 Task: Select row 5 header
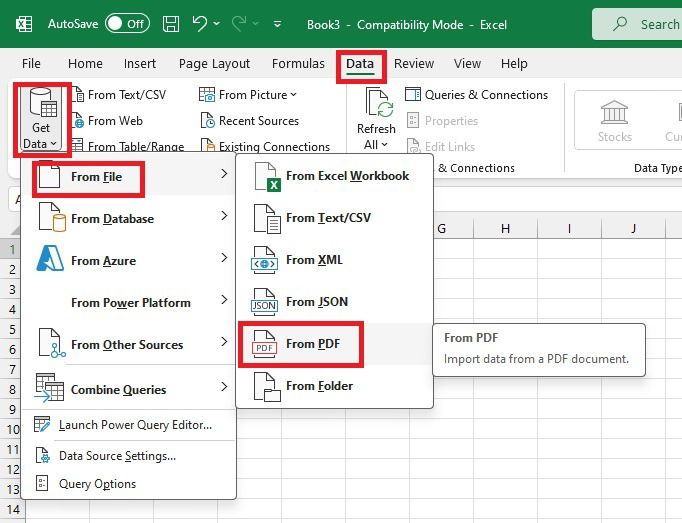12,329
